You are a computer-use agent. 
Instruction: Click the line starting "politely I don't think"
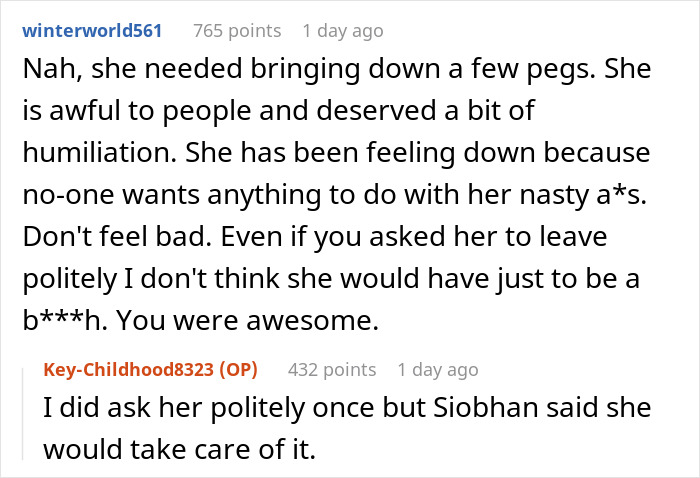(331, 279)
